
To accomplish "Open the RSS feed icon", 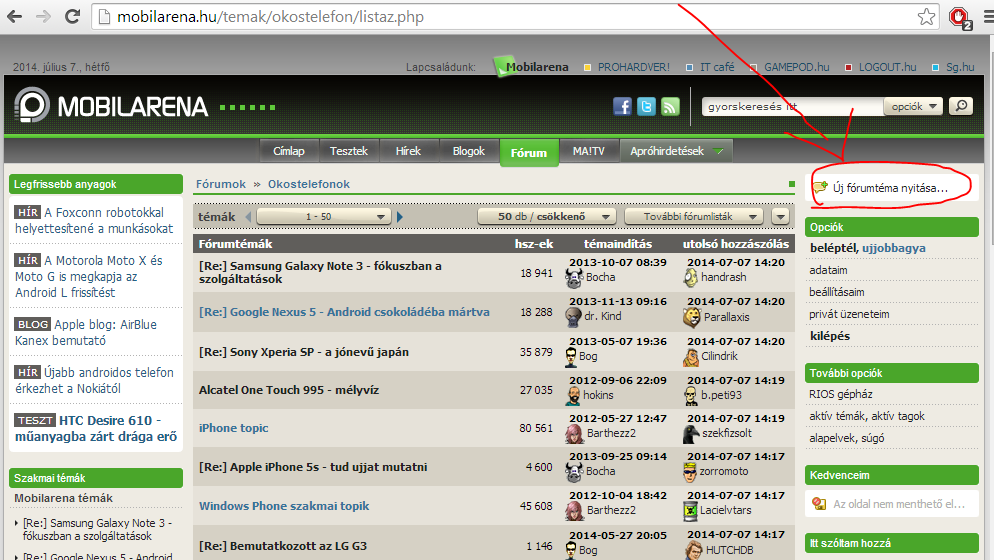I will [x=670, y=106].
